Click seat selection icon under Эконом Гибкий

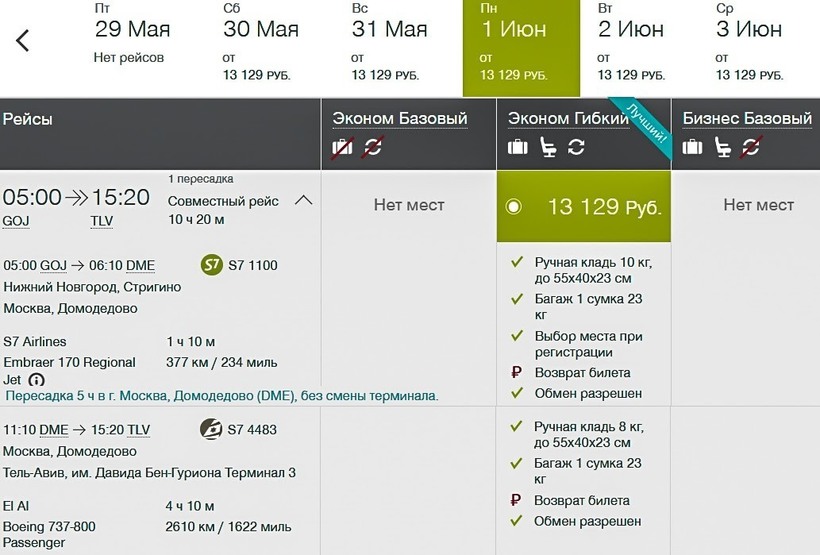547,147
